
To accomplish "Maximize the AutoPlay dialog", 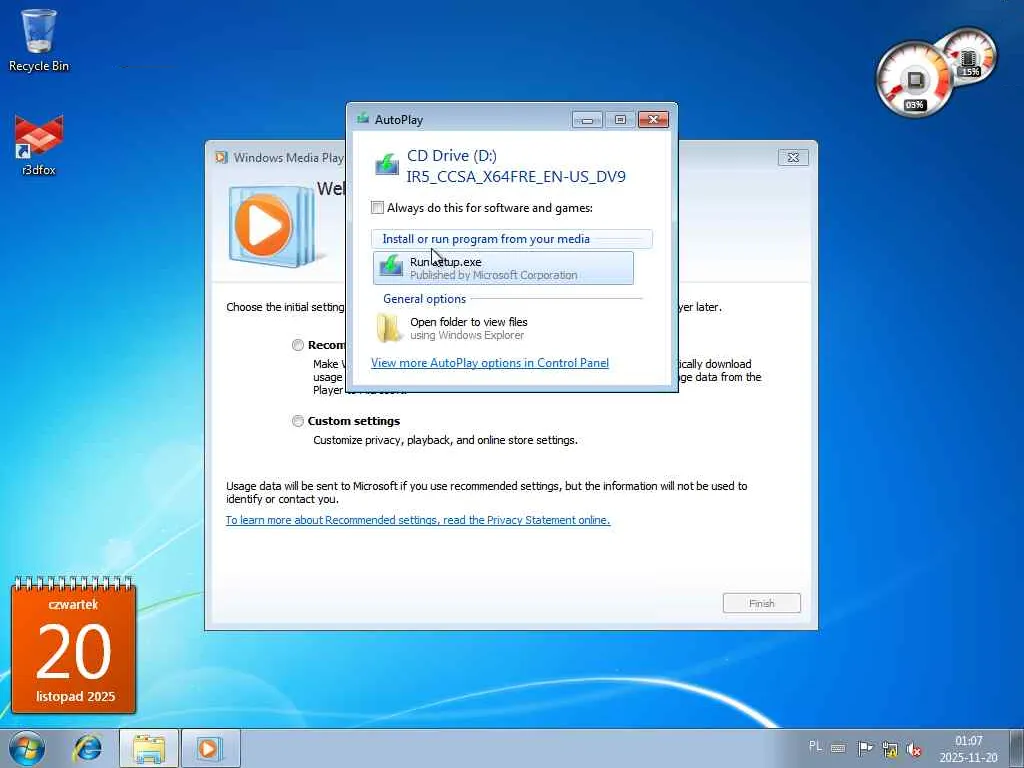I will 620,120.
